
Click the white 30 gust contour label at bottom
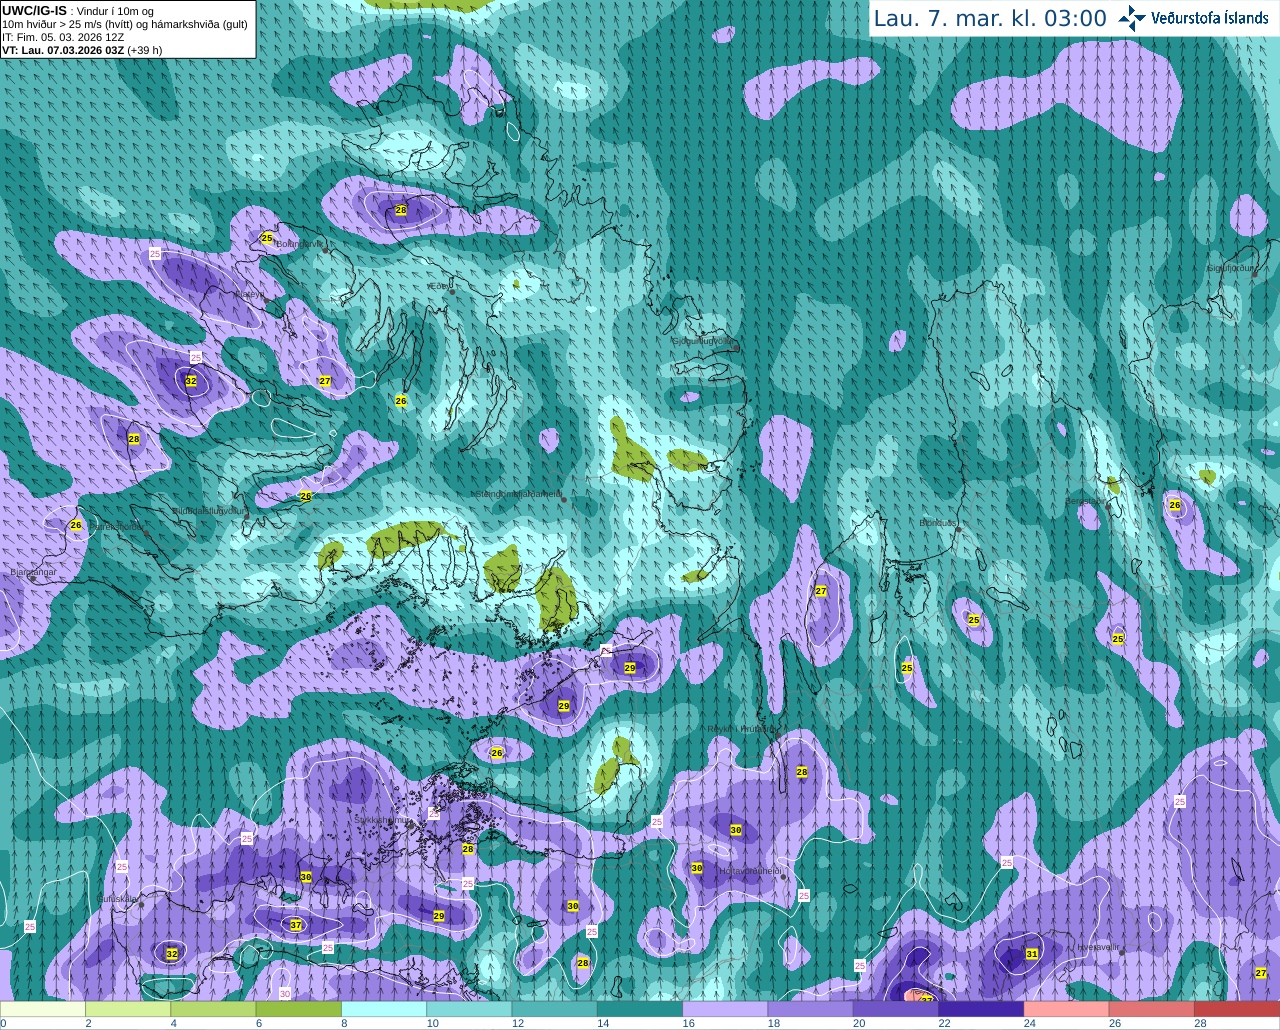click(x=285, y=993)
